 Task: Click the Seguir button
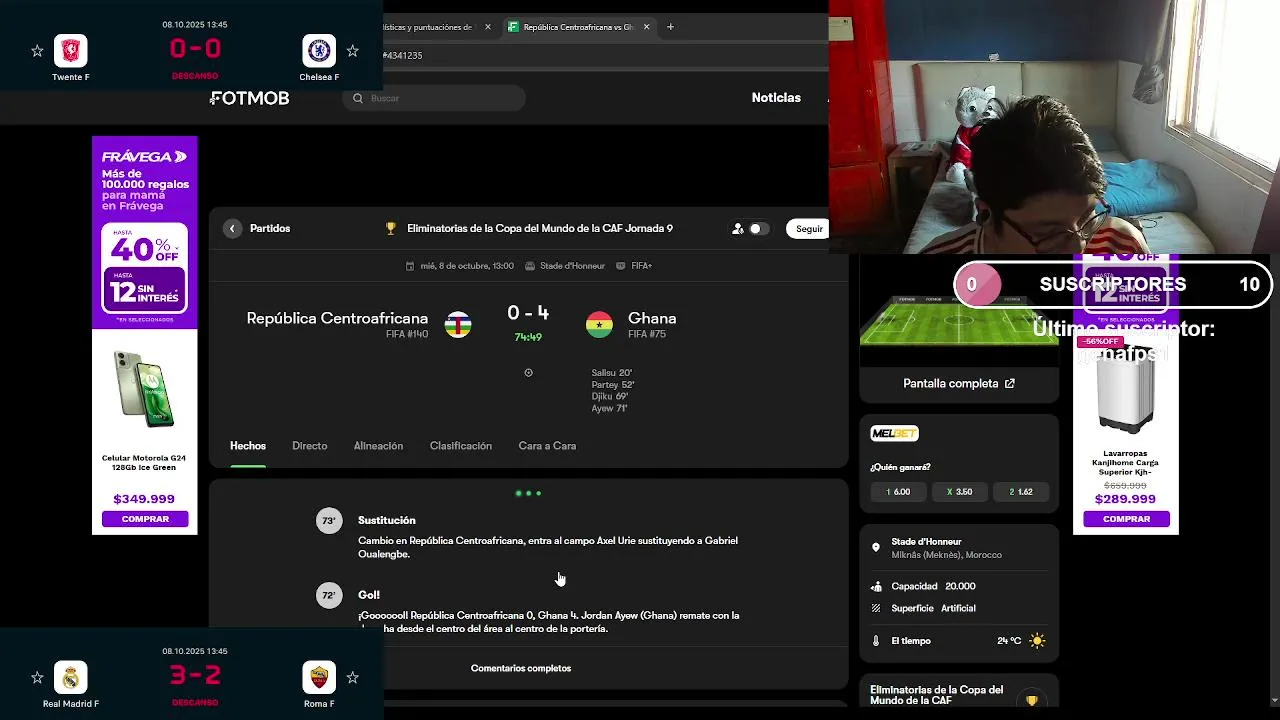coord(809,229)
